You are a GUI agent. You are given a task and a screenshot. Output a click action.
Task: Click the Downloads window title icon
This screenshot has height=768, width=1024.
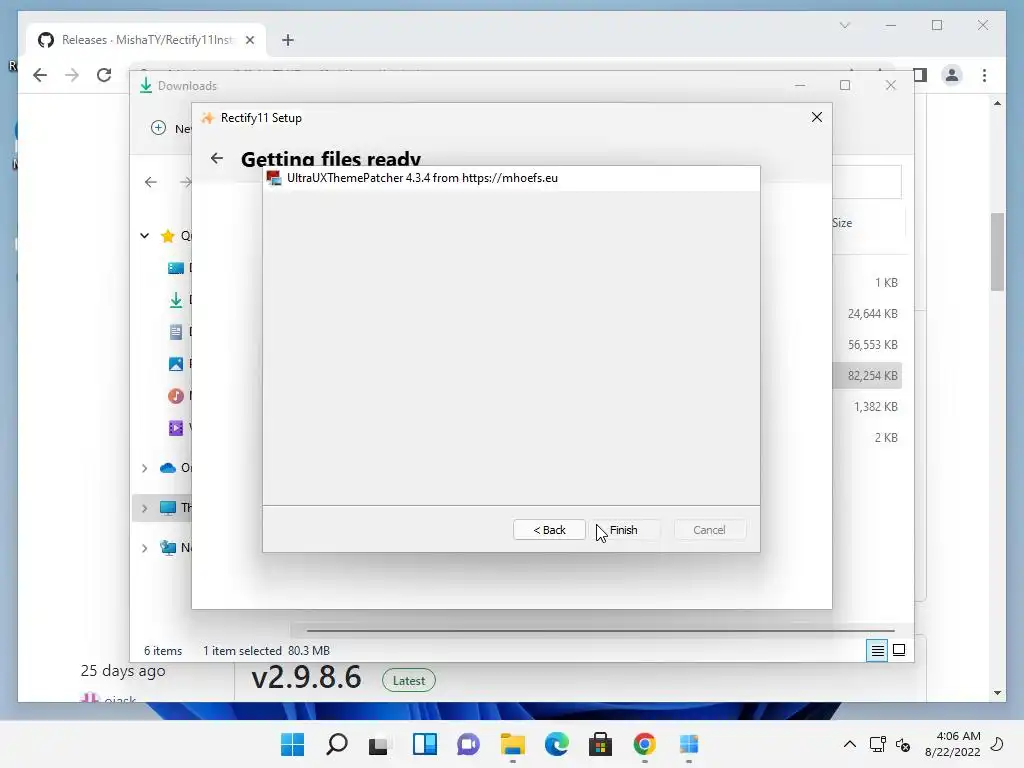coord(146,86)
